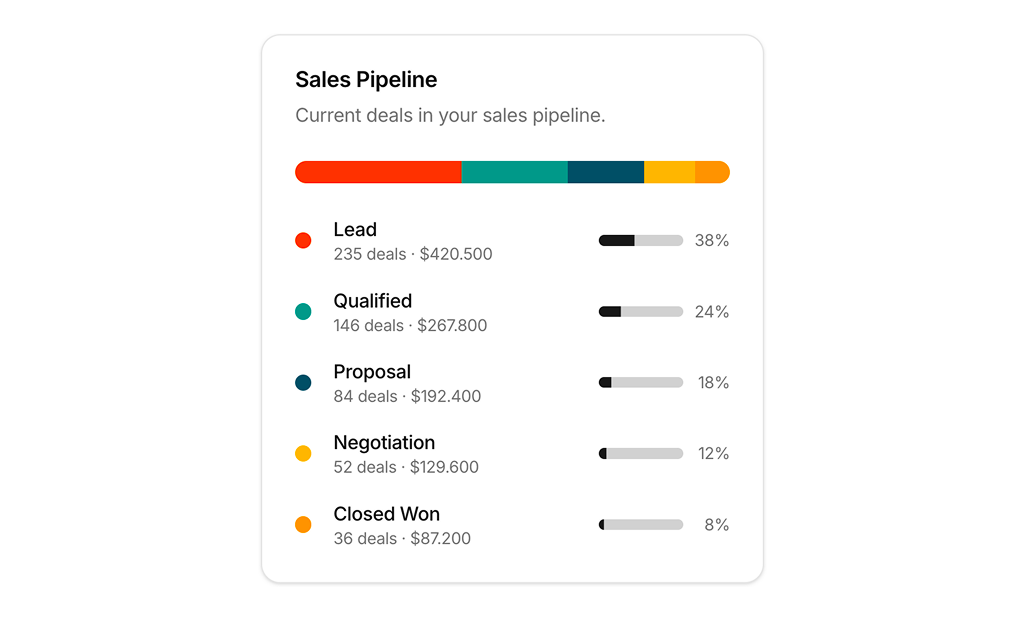Click the 84 deals · $192.400 text
The image size is (1024, 620).
[x=407, y=397]
